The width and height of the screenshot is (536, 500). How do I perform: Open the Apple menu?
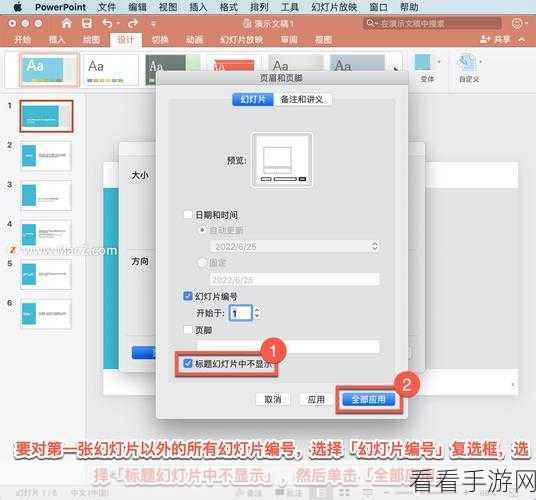[17, 6]
